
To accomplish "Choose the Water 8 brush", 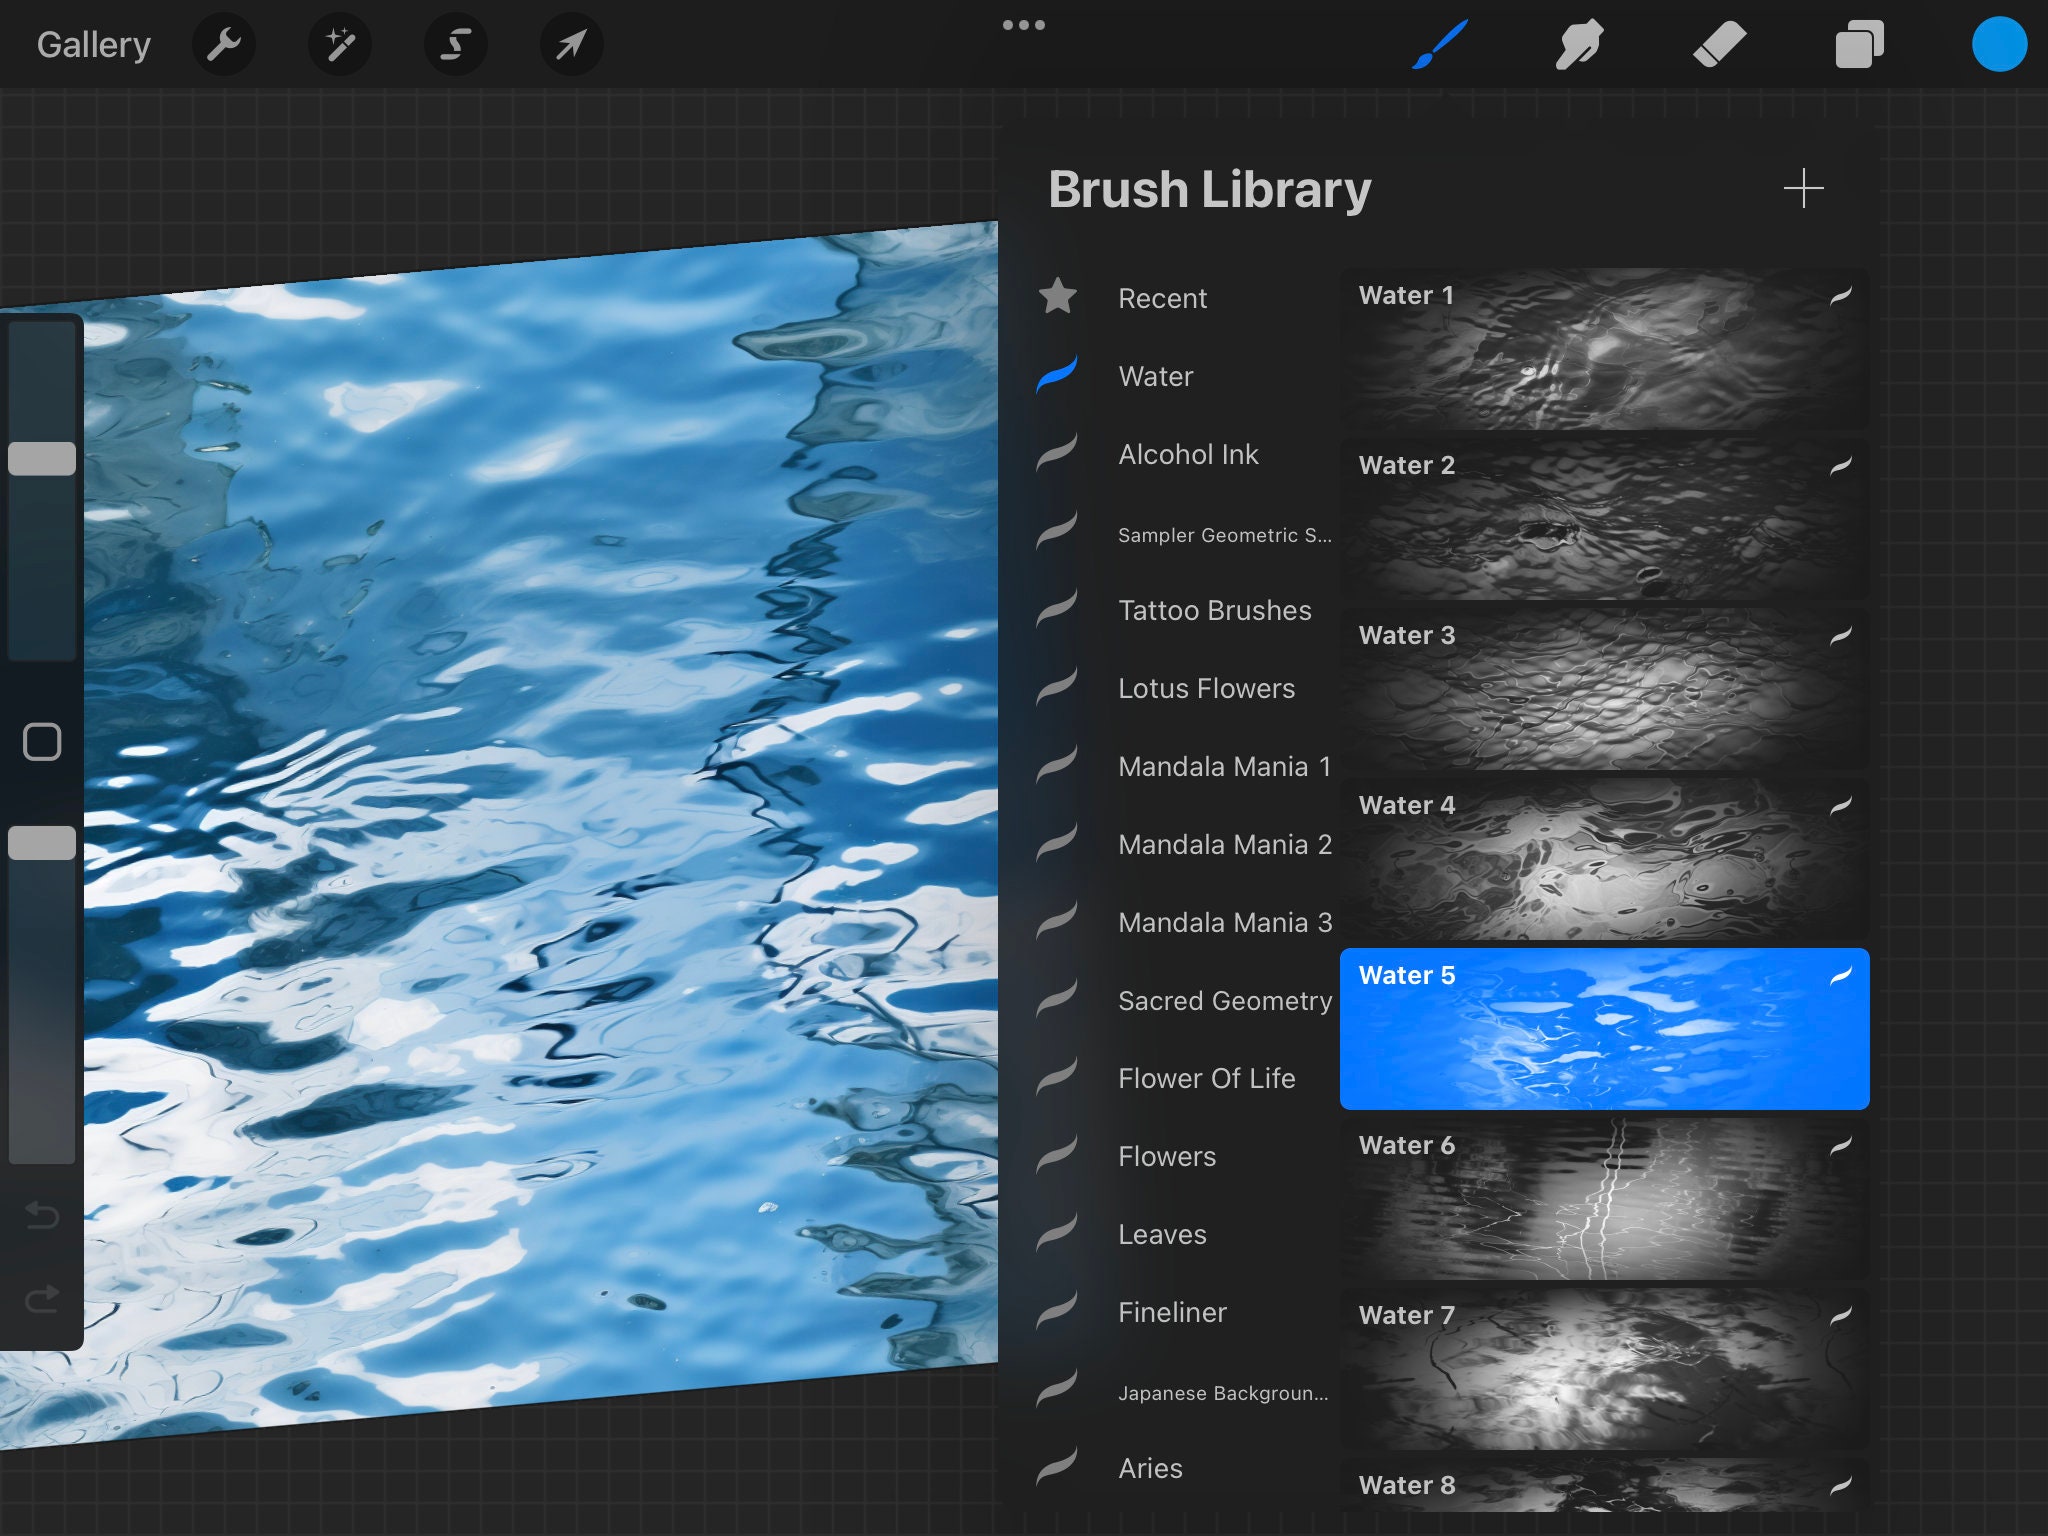I will 1604,1485.
